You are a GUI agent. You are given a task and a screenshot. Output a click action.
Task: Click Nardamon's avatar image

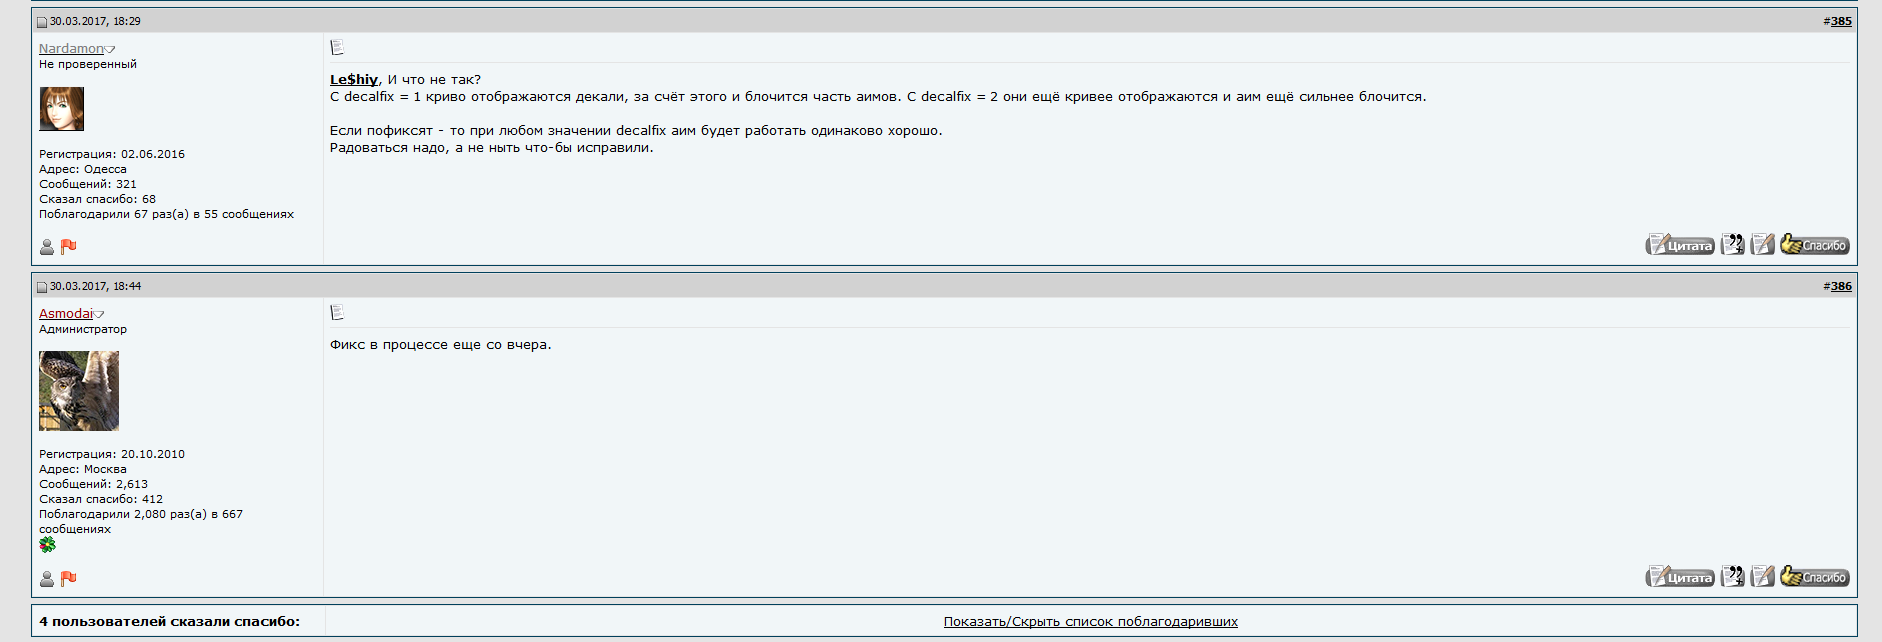click(62, 109)
